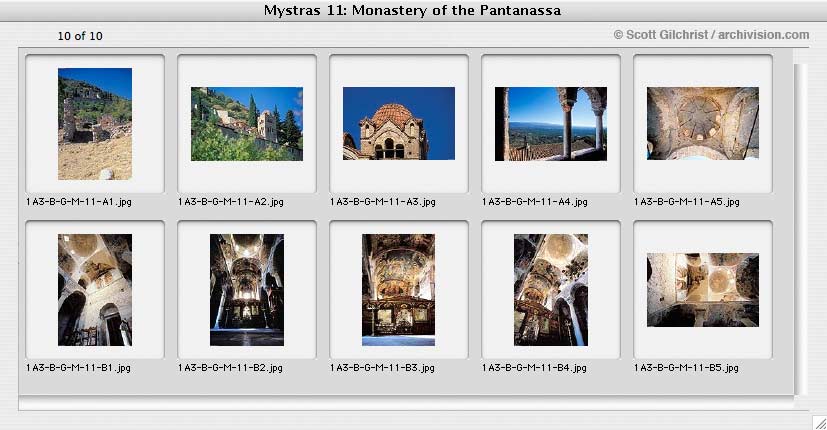Click the filename 1A3-B-G-M-11-B5.jpg
Viewport: 827px width, 430px height.
pyautogui.click(x=686, y=368)
